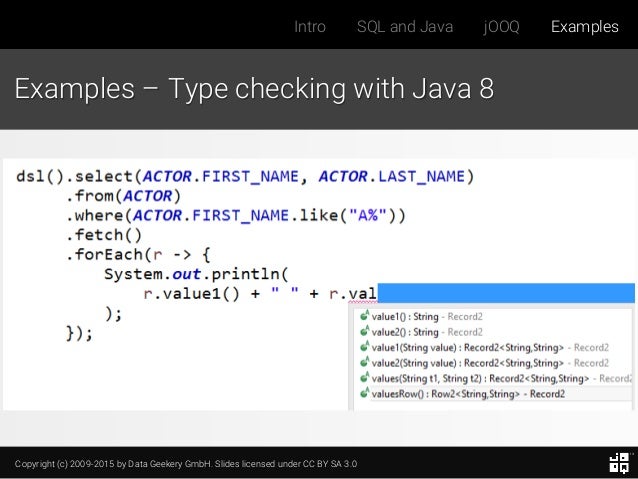Go to the jOOQ section tab
This screenshot has width=638, height=479.
point(501,27)
